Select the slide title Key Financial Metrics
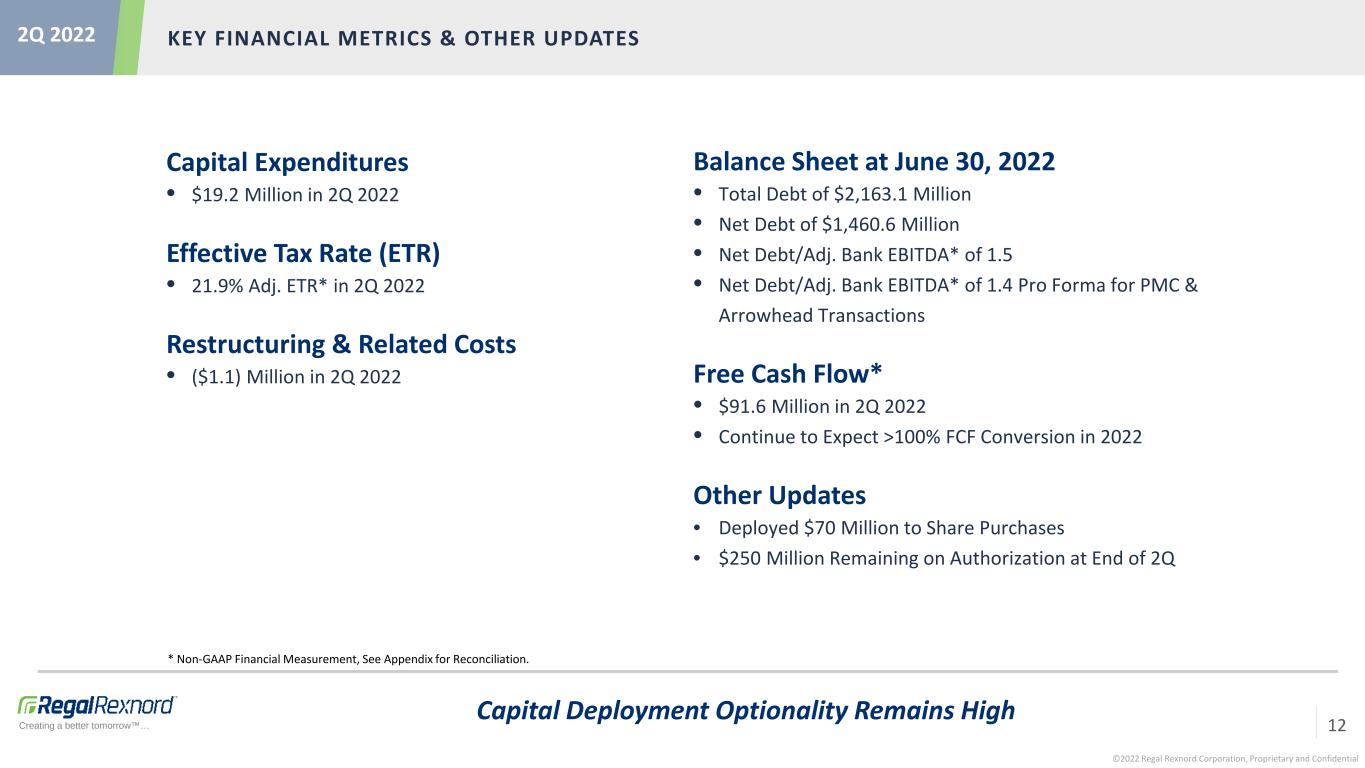This screenshot has width=1365, height=768. (x=403, y=38)
